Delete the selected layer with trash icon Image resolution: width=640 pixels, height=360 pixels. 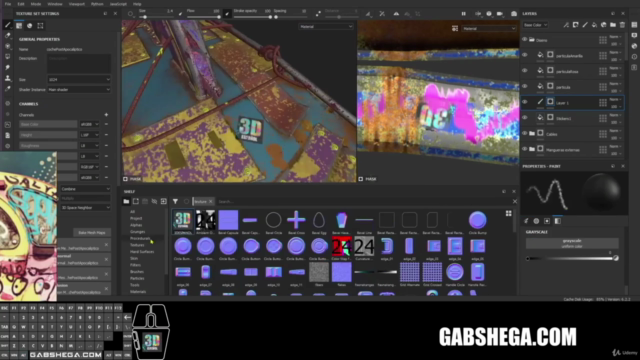(x=622, y=25)
